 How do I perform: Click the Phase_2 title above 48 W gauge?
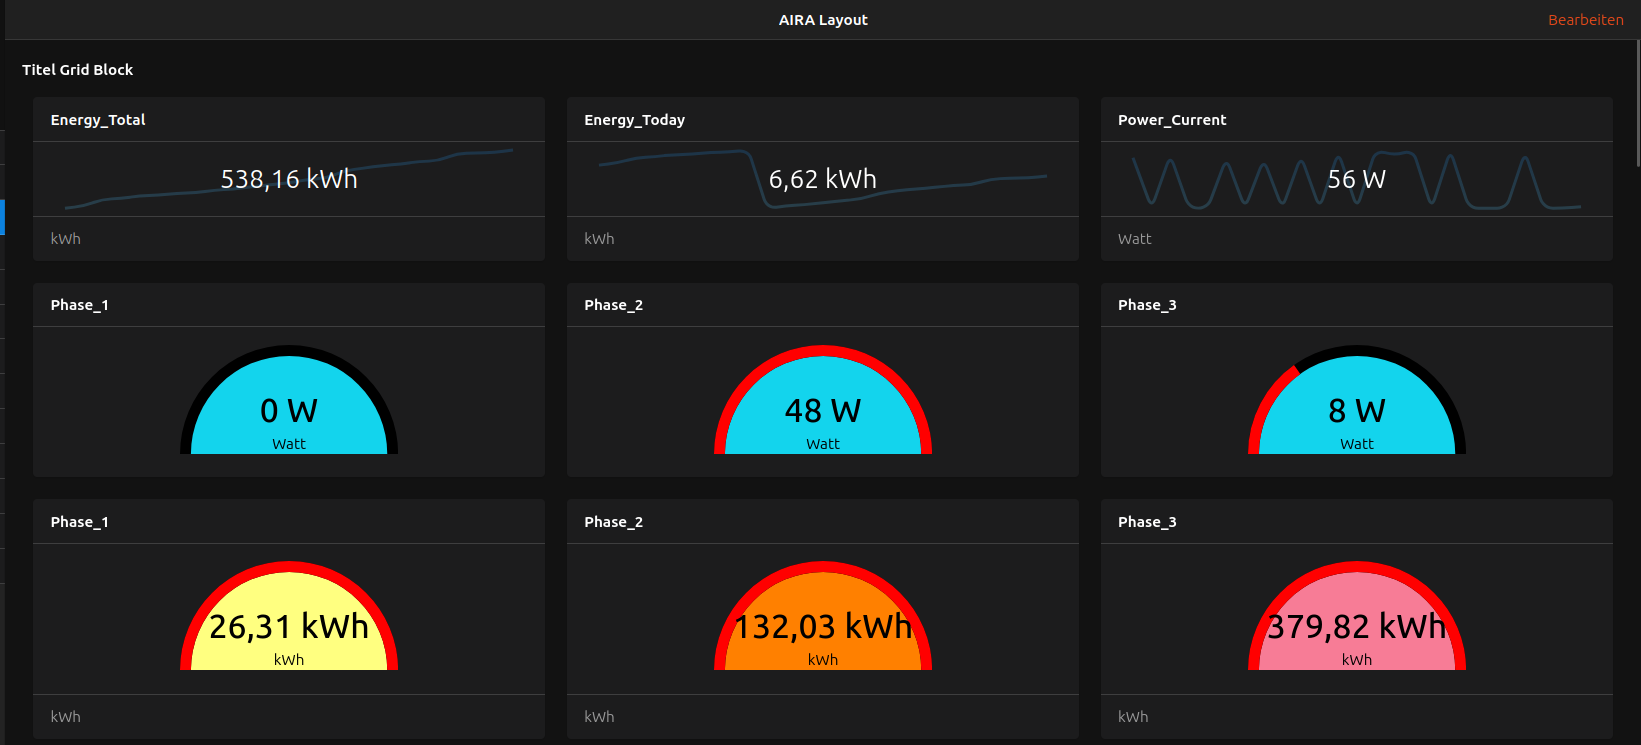[613, 305]
